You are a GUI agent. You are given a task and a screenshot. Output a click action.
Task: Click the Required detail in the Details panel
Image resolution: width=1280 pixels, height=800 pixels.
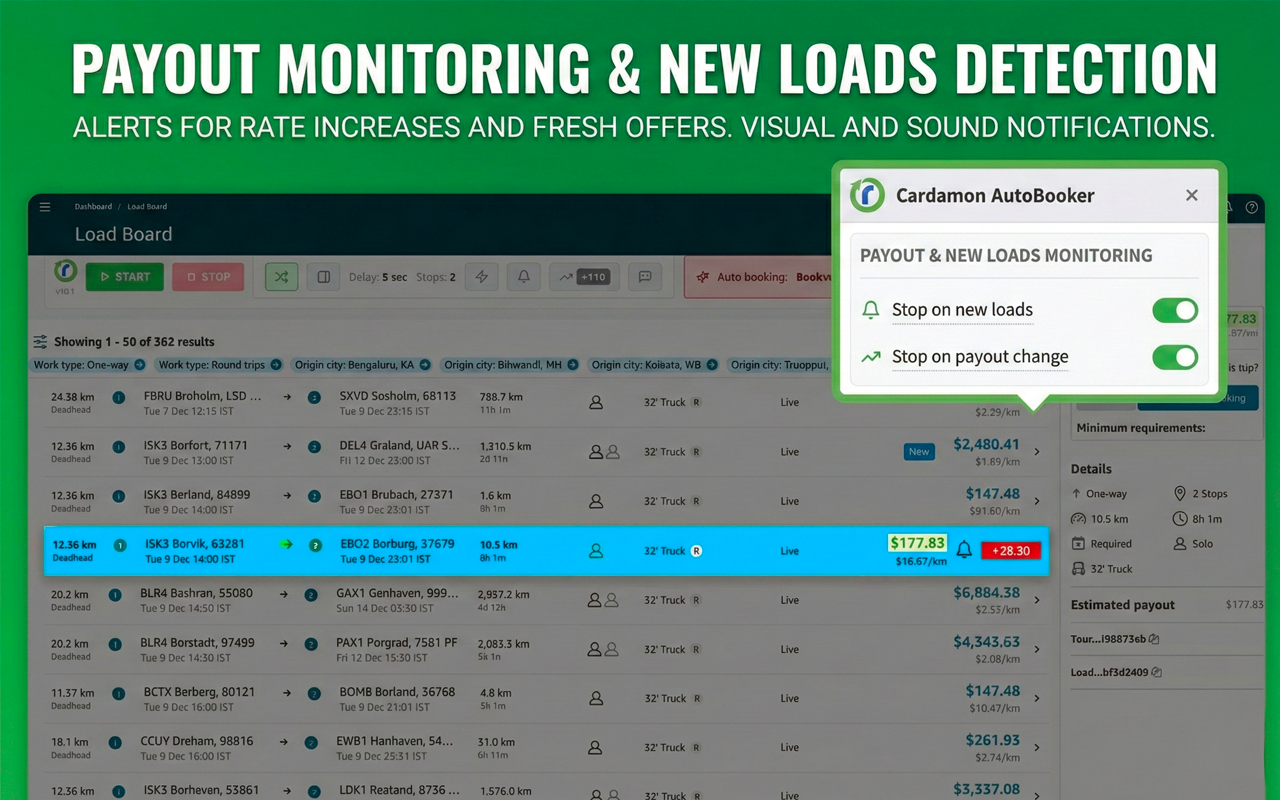pyautogui.click(x=1102, y=544)
